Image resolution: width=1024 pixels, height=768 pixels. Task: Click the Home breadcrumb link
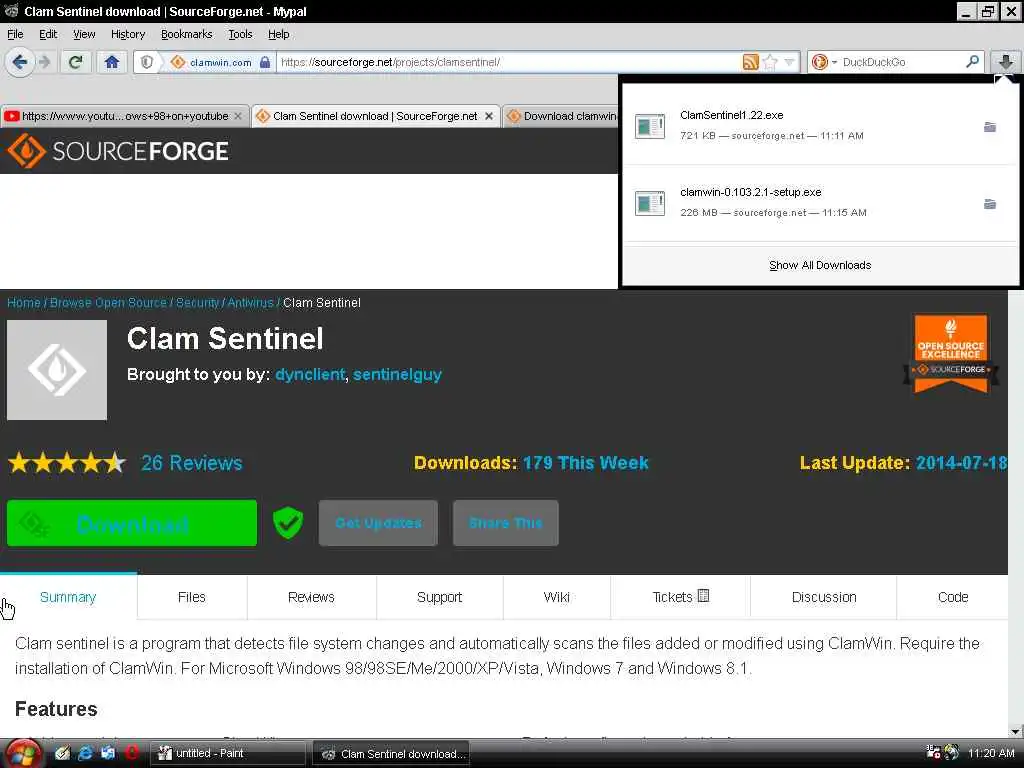point(24,302)
